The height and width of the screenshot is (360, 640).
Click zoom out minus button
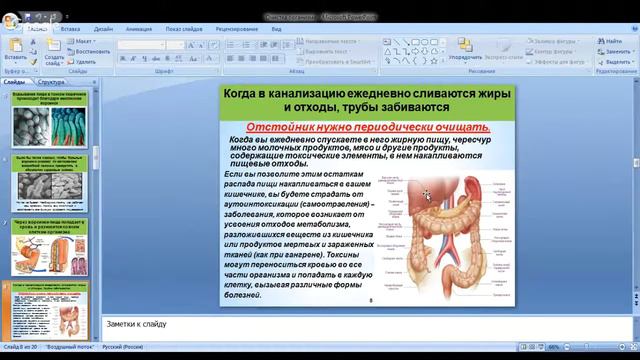click(567, 347)
